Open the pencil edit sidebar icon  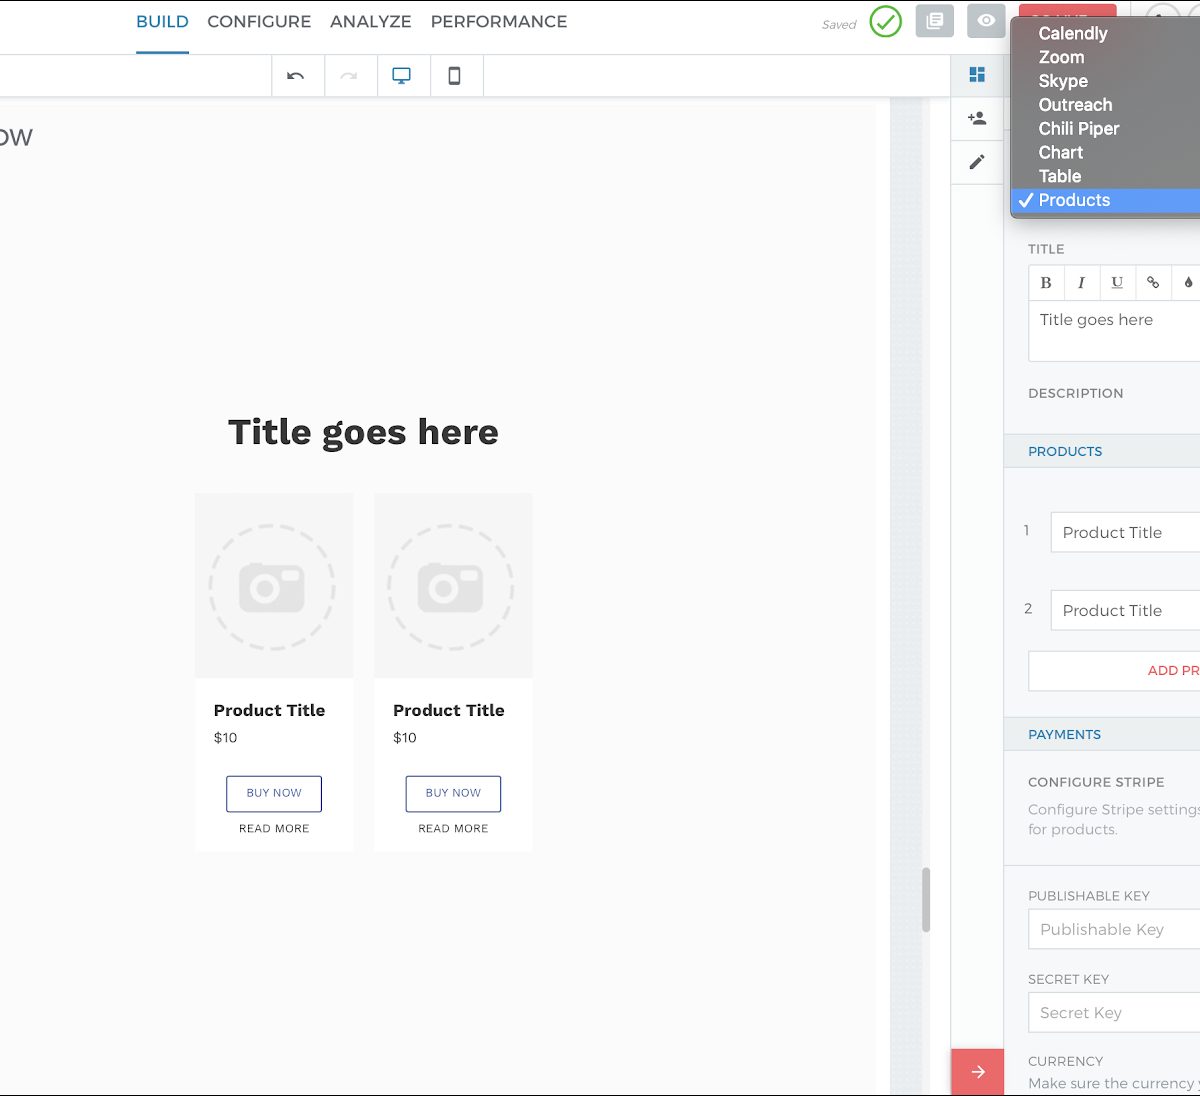977,162
